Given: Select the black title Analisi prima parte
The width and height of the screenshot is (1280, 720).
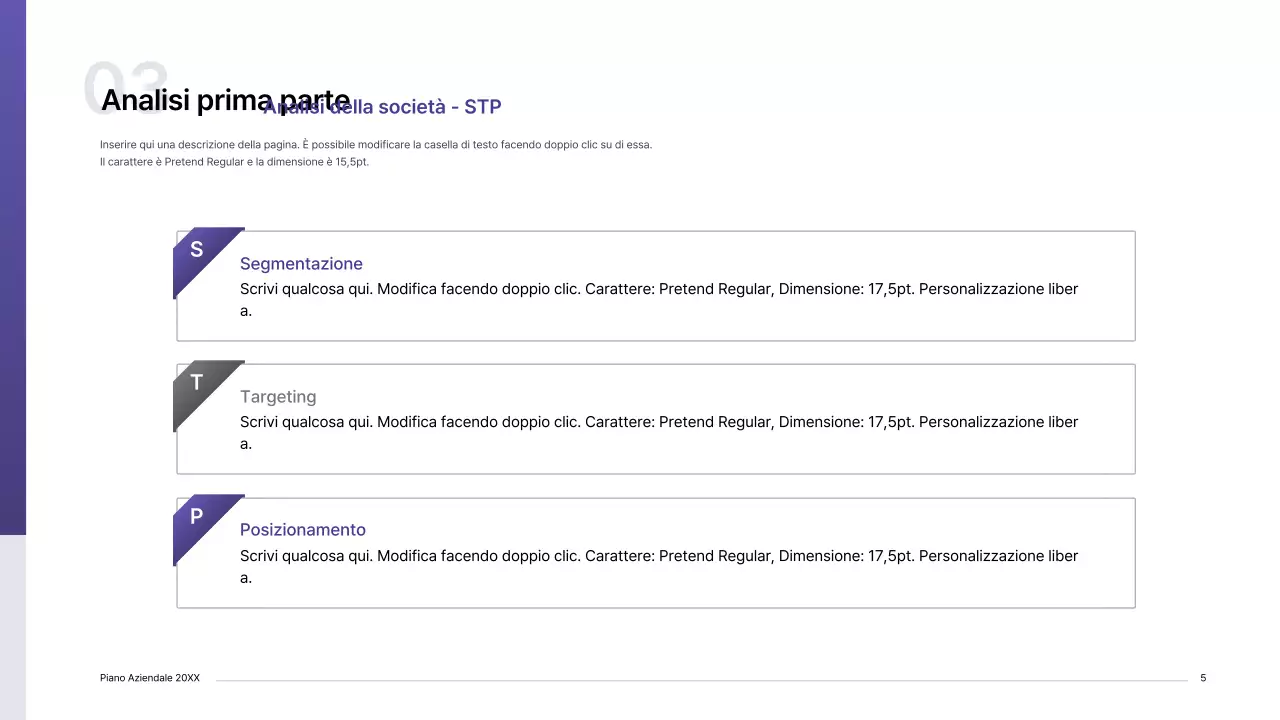Looking at the screenshot, I should 180,101.
